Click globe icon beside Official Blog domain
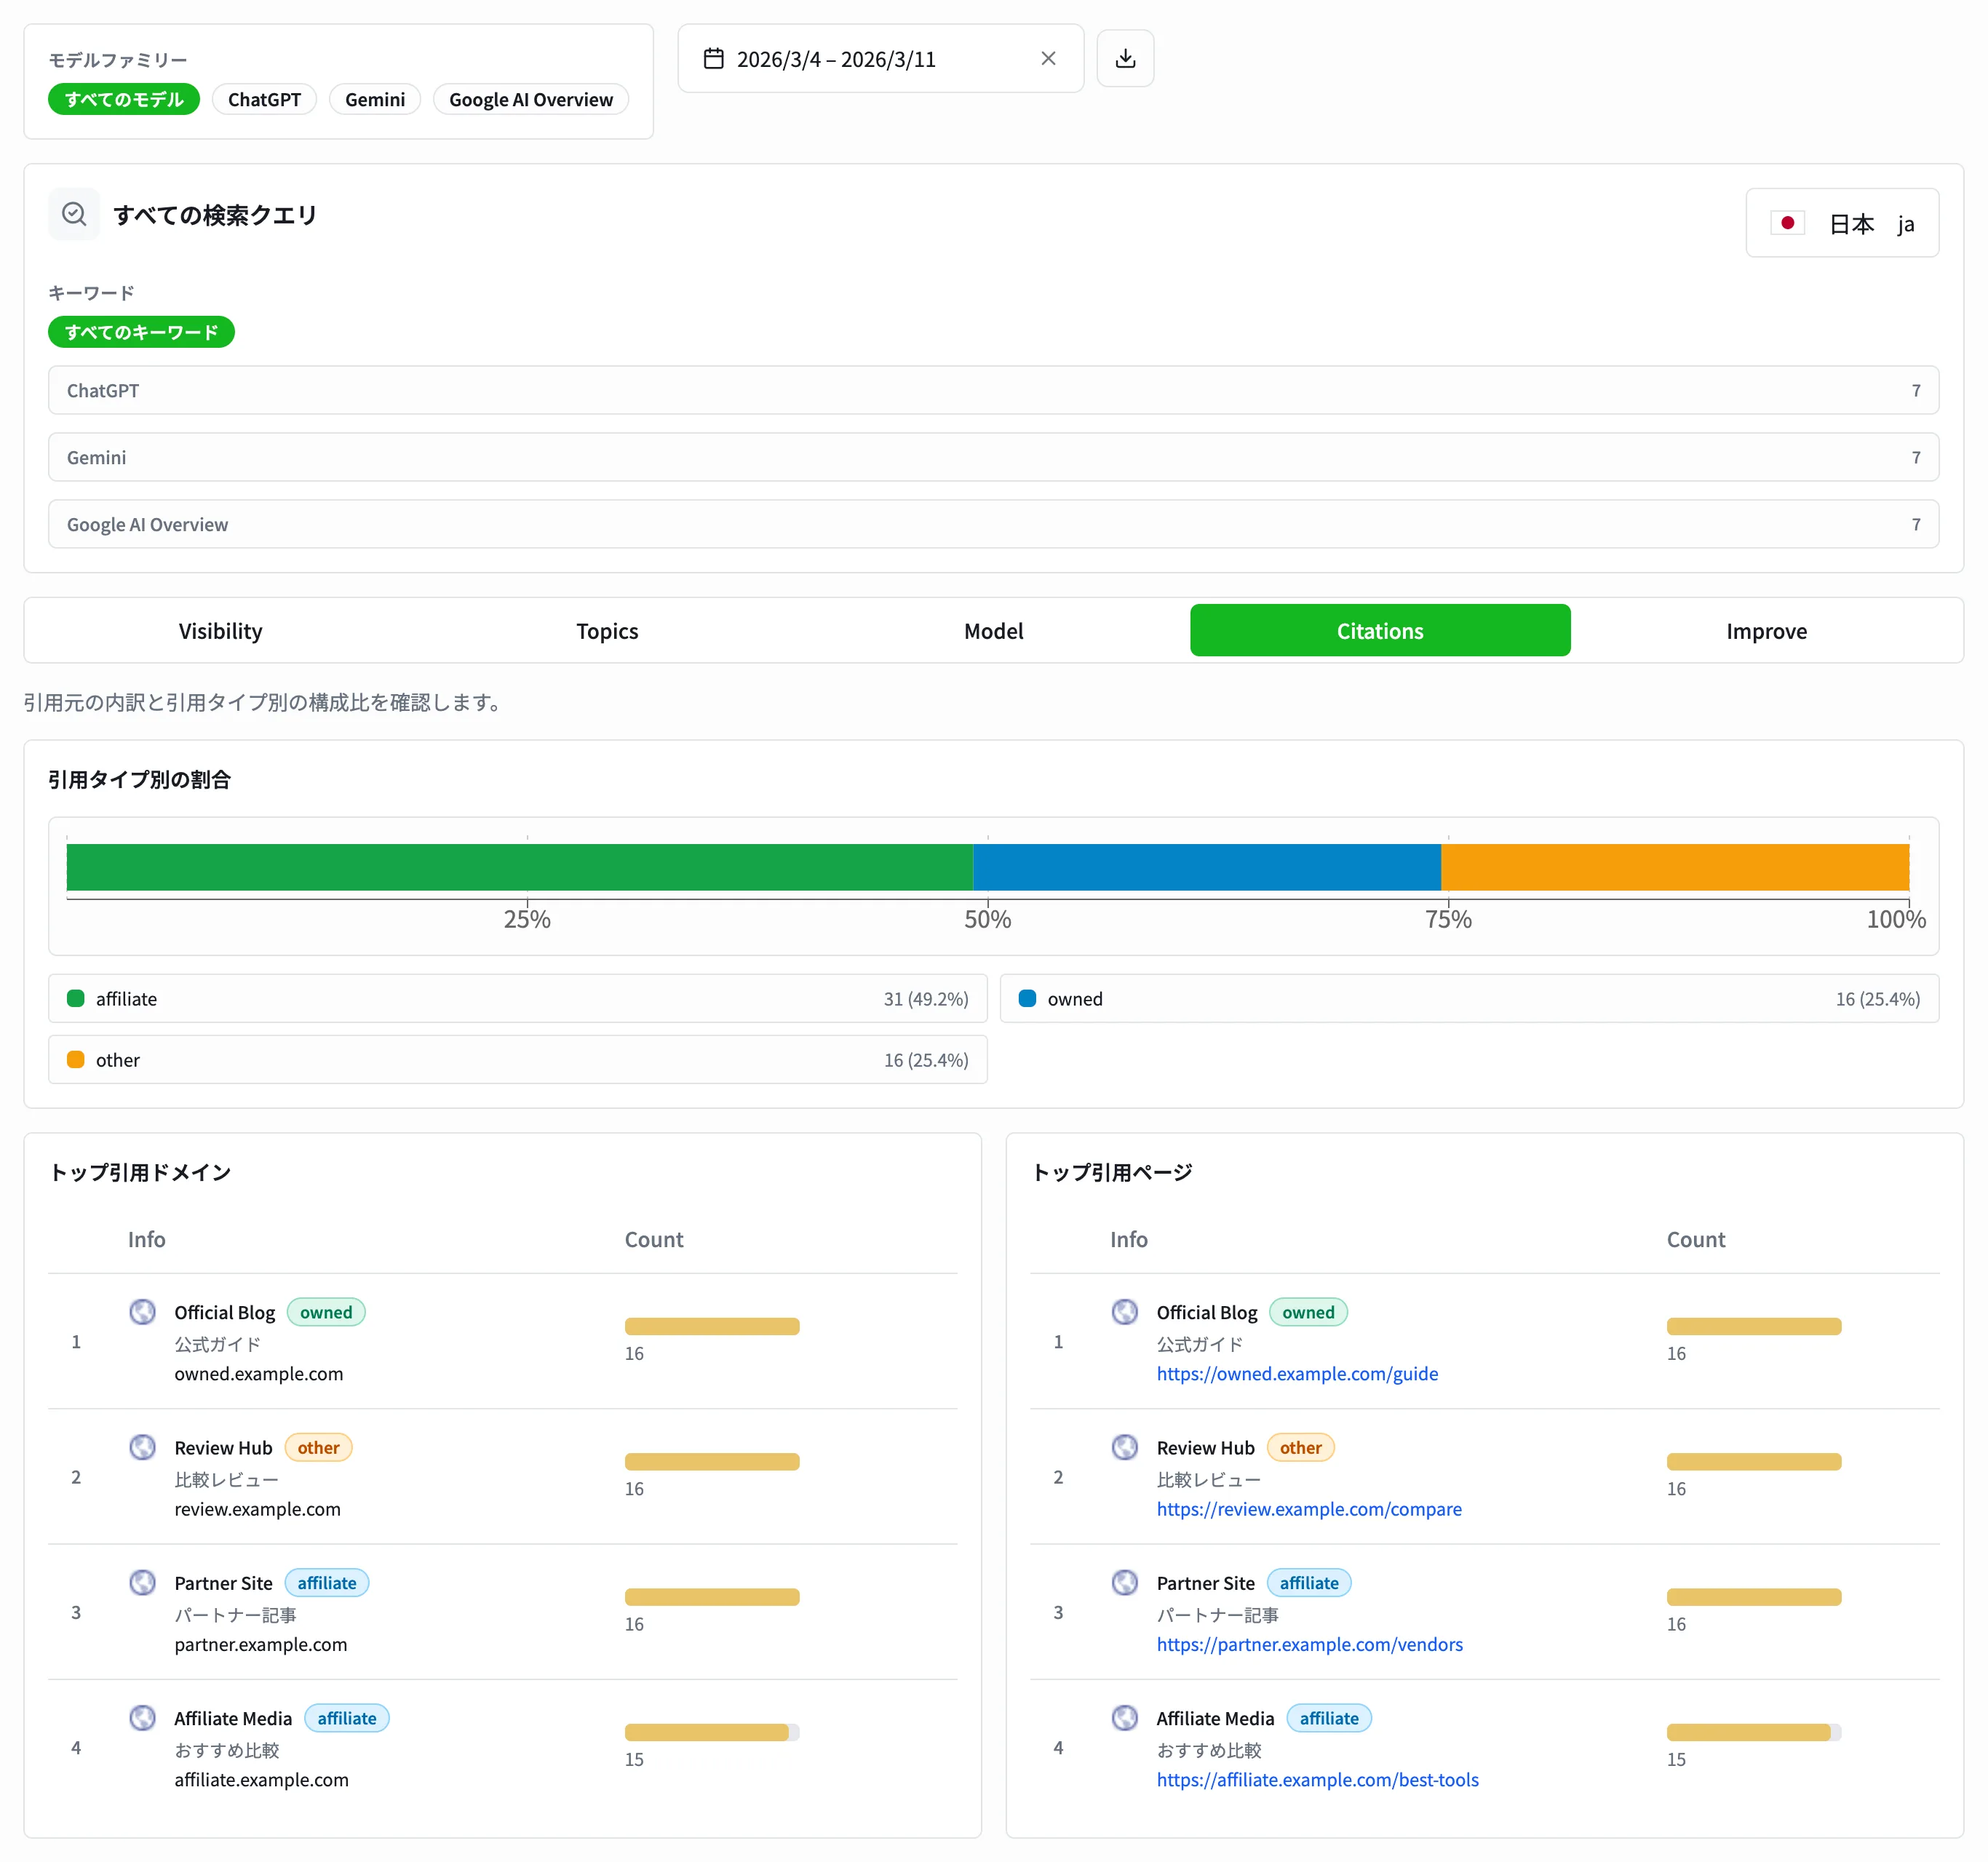This screenshot has height=1862, width=1988. tap(143, 1311)
